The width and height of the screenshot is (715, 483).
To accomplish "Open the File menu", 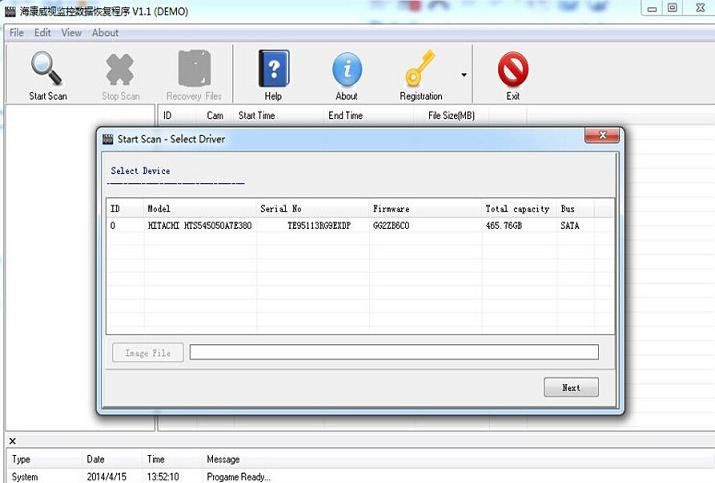I will pos(17,33).
